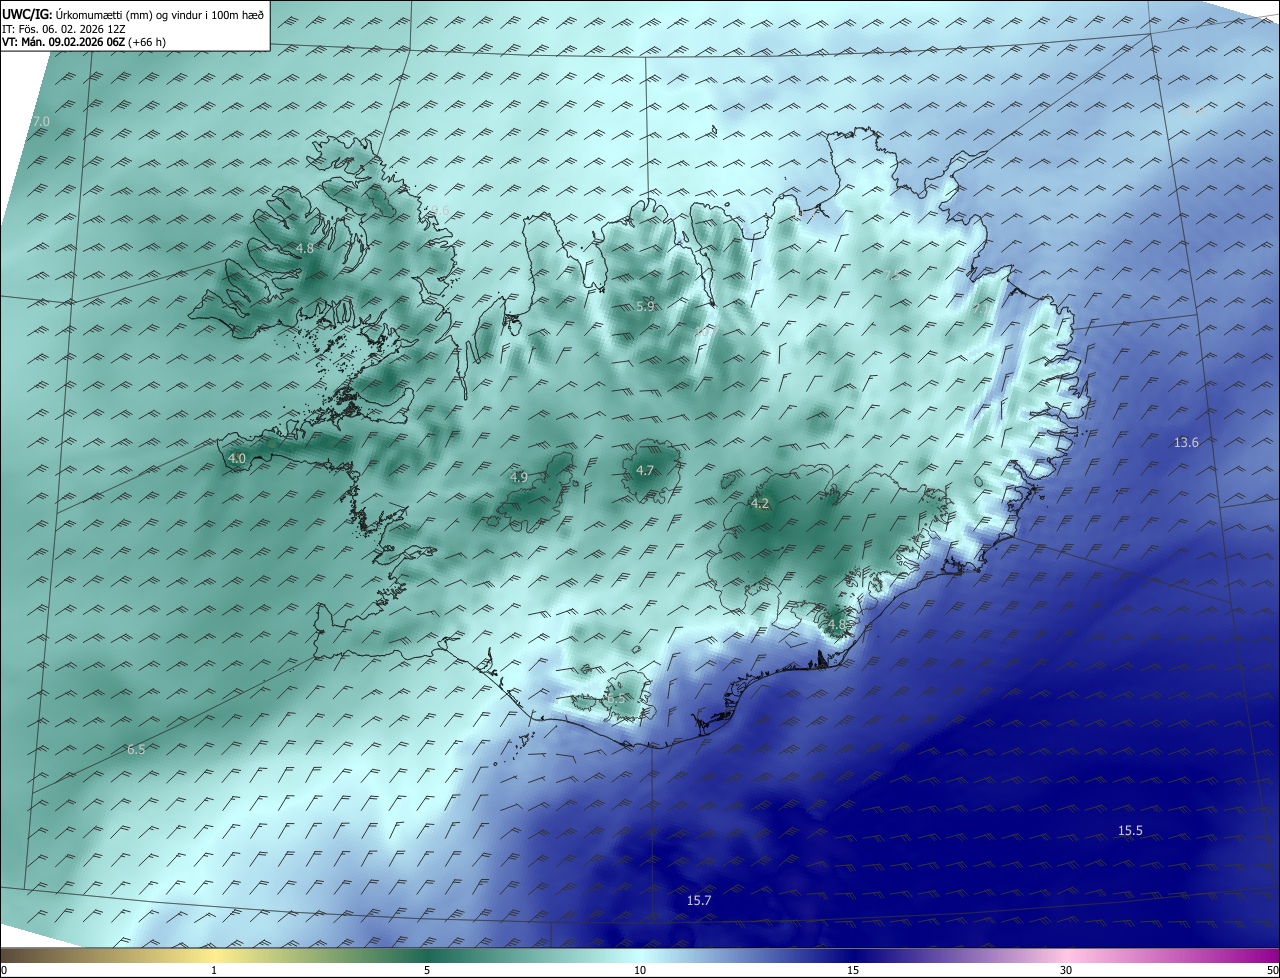Select the 6.5 value in the southwest ocean
The height and width of the screenshot is (978, 1280).
pyautogui.click(x=136, y=750)
